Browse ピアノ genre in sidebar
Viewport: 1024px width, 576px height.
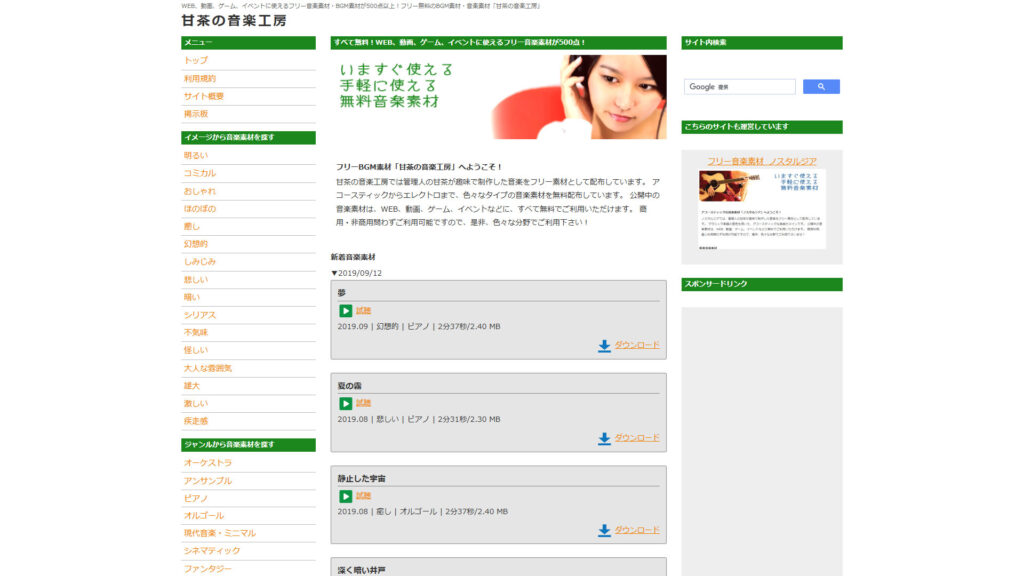point(195,498)
